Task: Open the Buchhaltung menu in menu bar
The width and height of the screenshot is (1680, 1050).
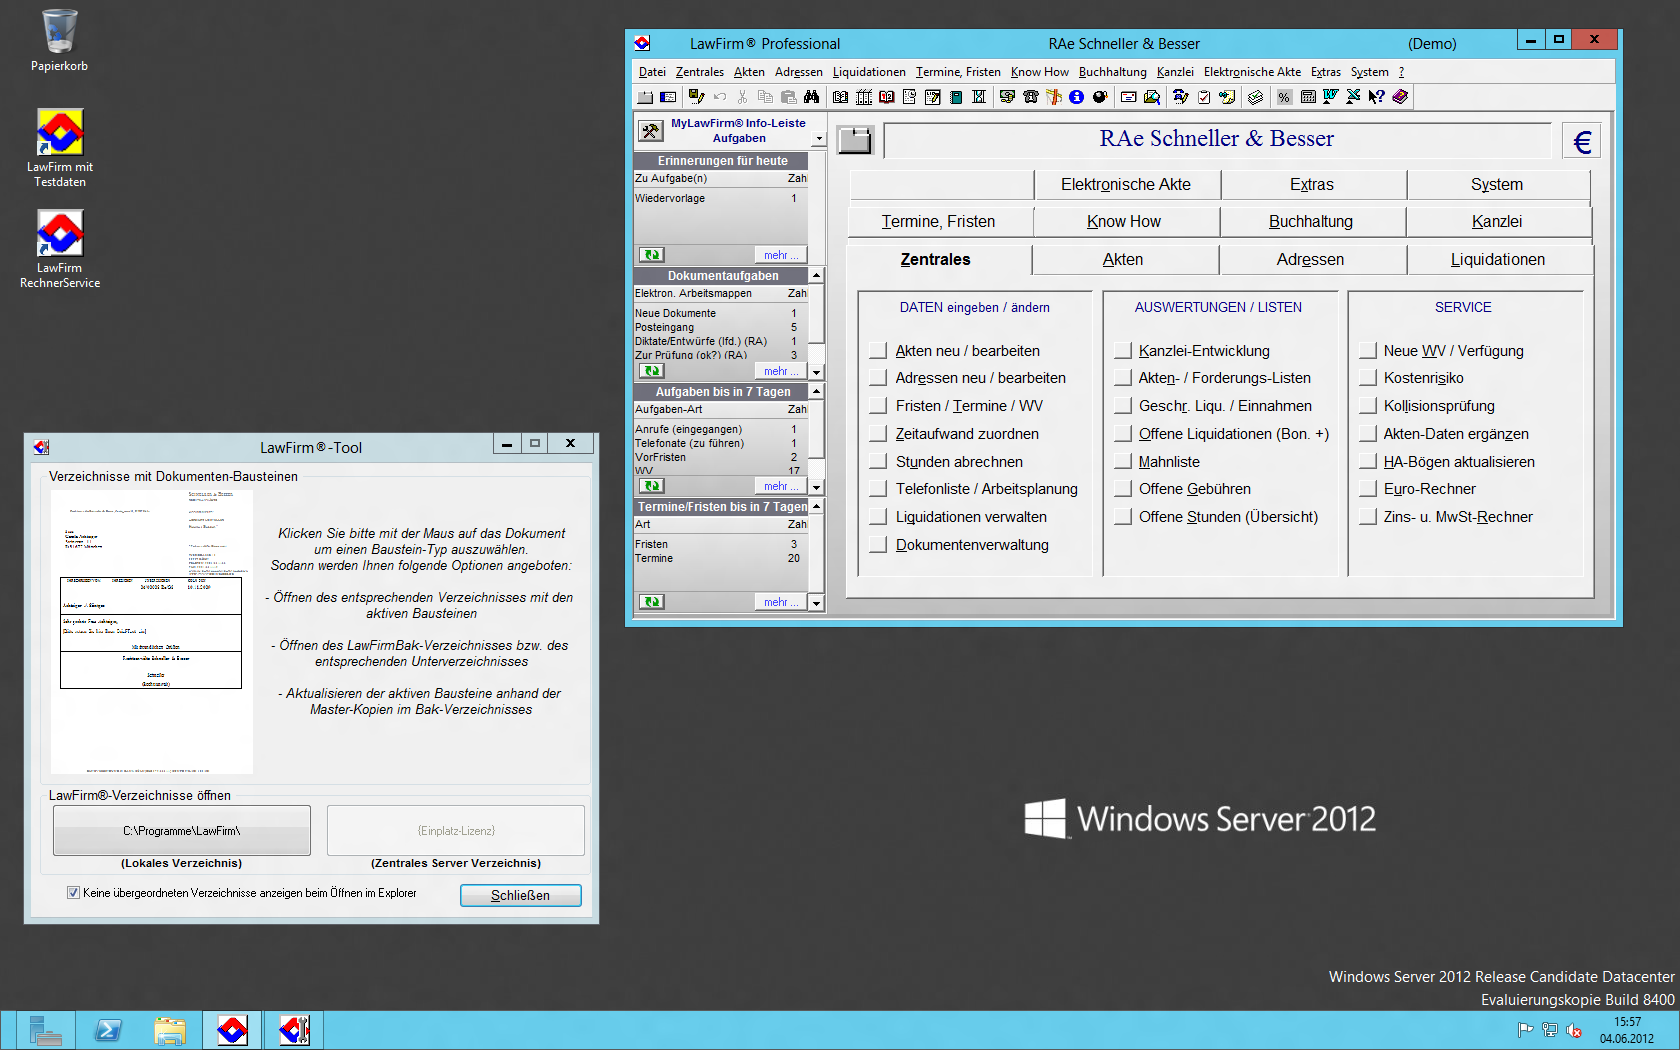Action: (1112, 72)
